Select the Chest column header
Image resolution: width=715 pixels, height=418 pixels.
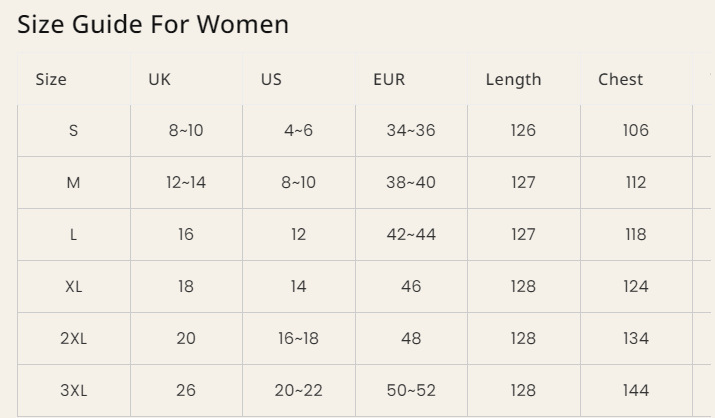[x=621, y=80]
